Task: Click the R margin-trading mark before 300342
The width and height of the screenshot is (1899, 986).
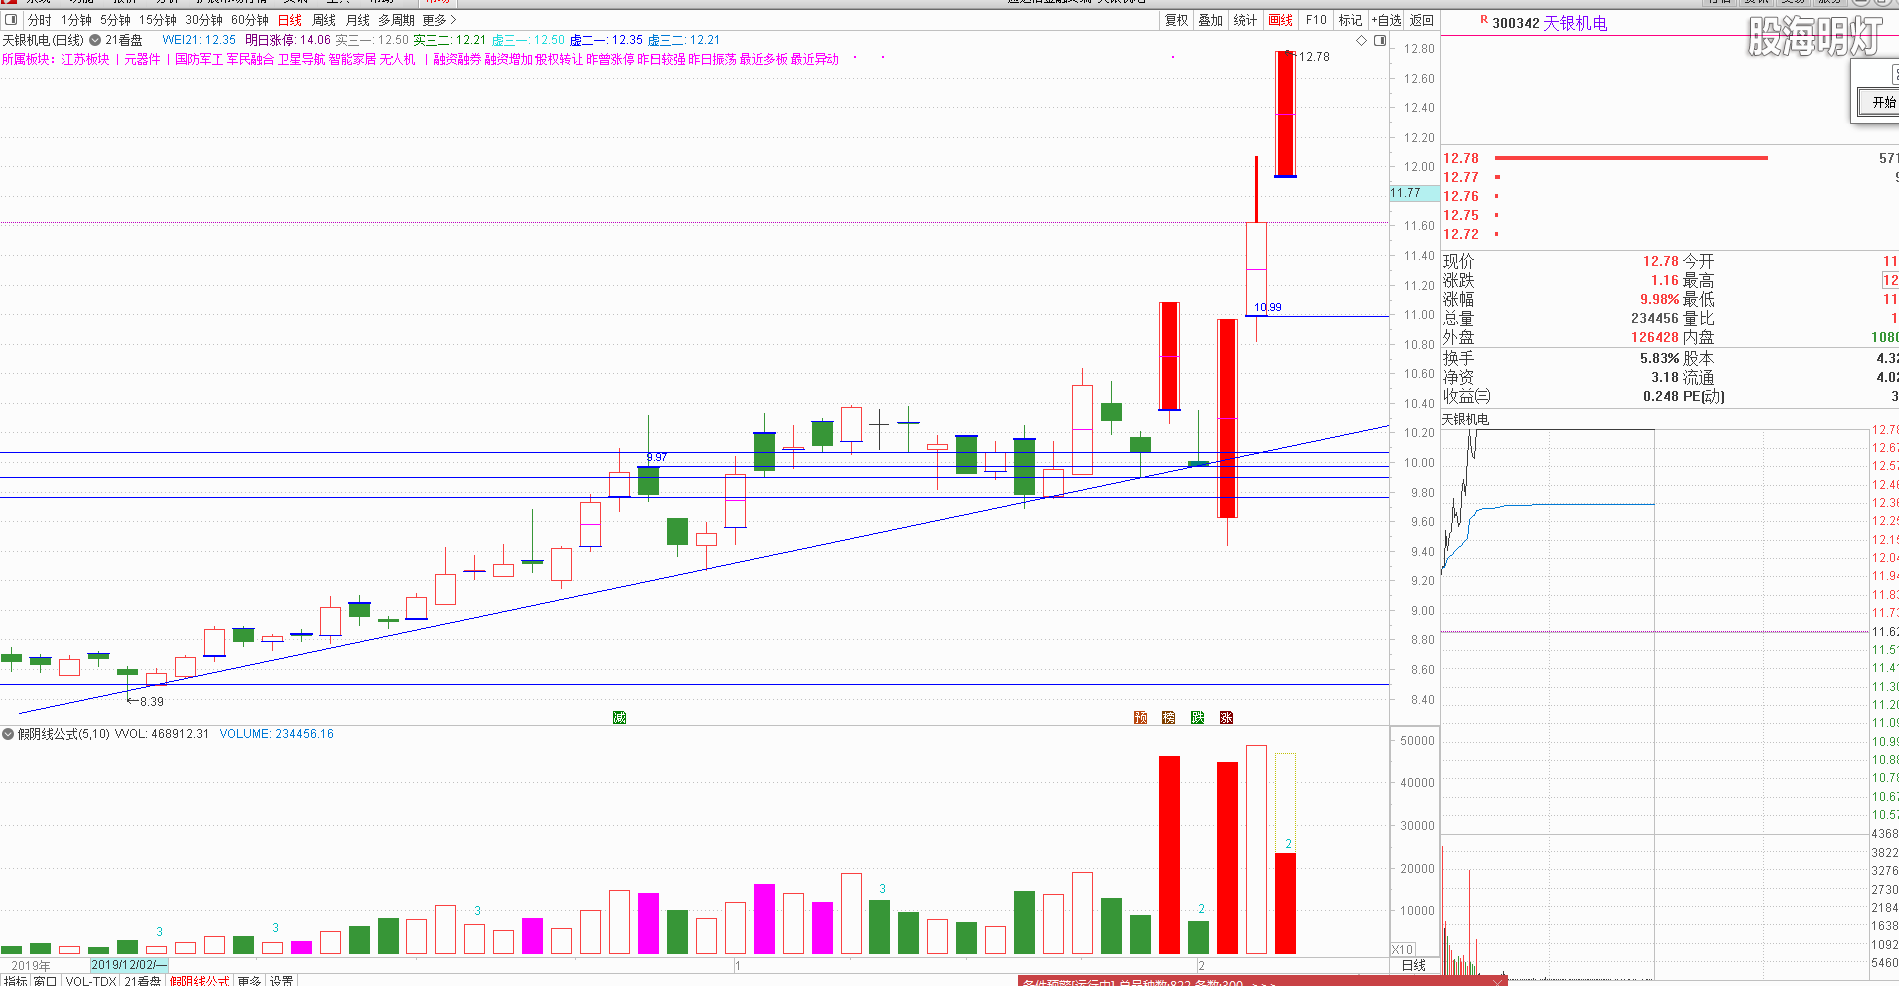Action: [1483, 21]
